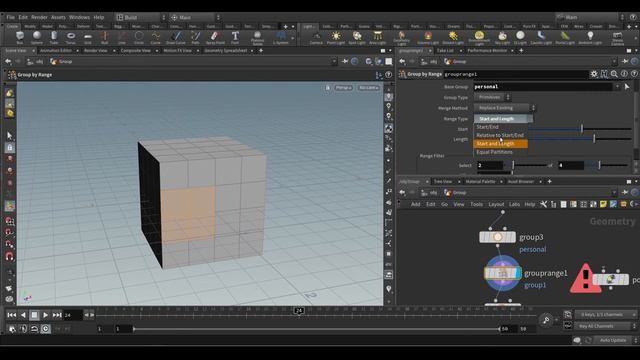Toggle the pin on the parameter pane
The image size is (640, 360).
(x=625, y=61)
